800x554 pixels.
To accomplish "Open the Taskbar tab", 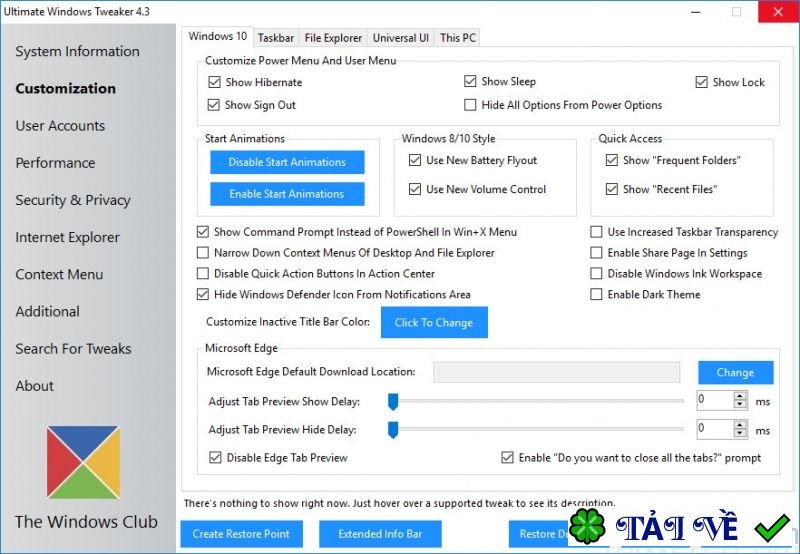I will [x=276, y=38].
